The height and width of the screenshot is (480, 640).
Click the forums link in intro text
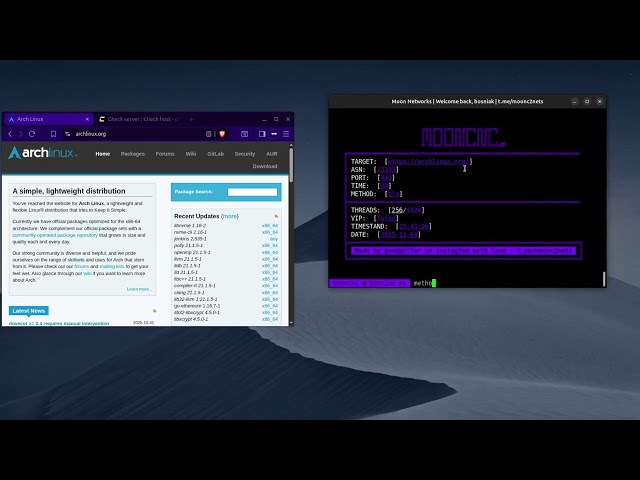[81, 267]
